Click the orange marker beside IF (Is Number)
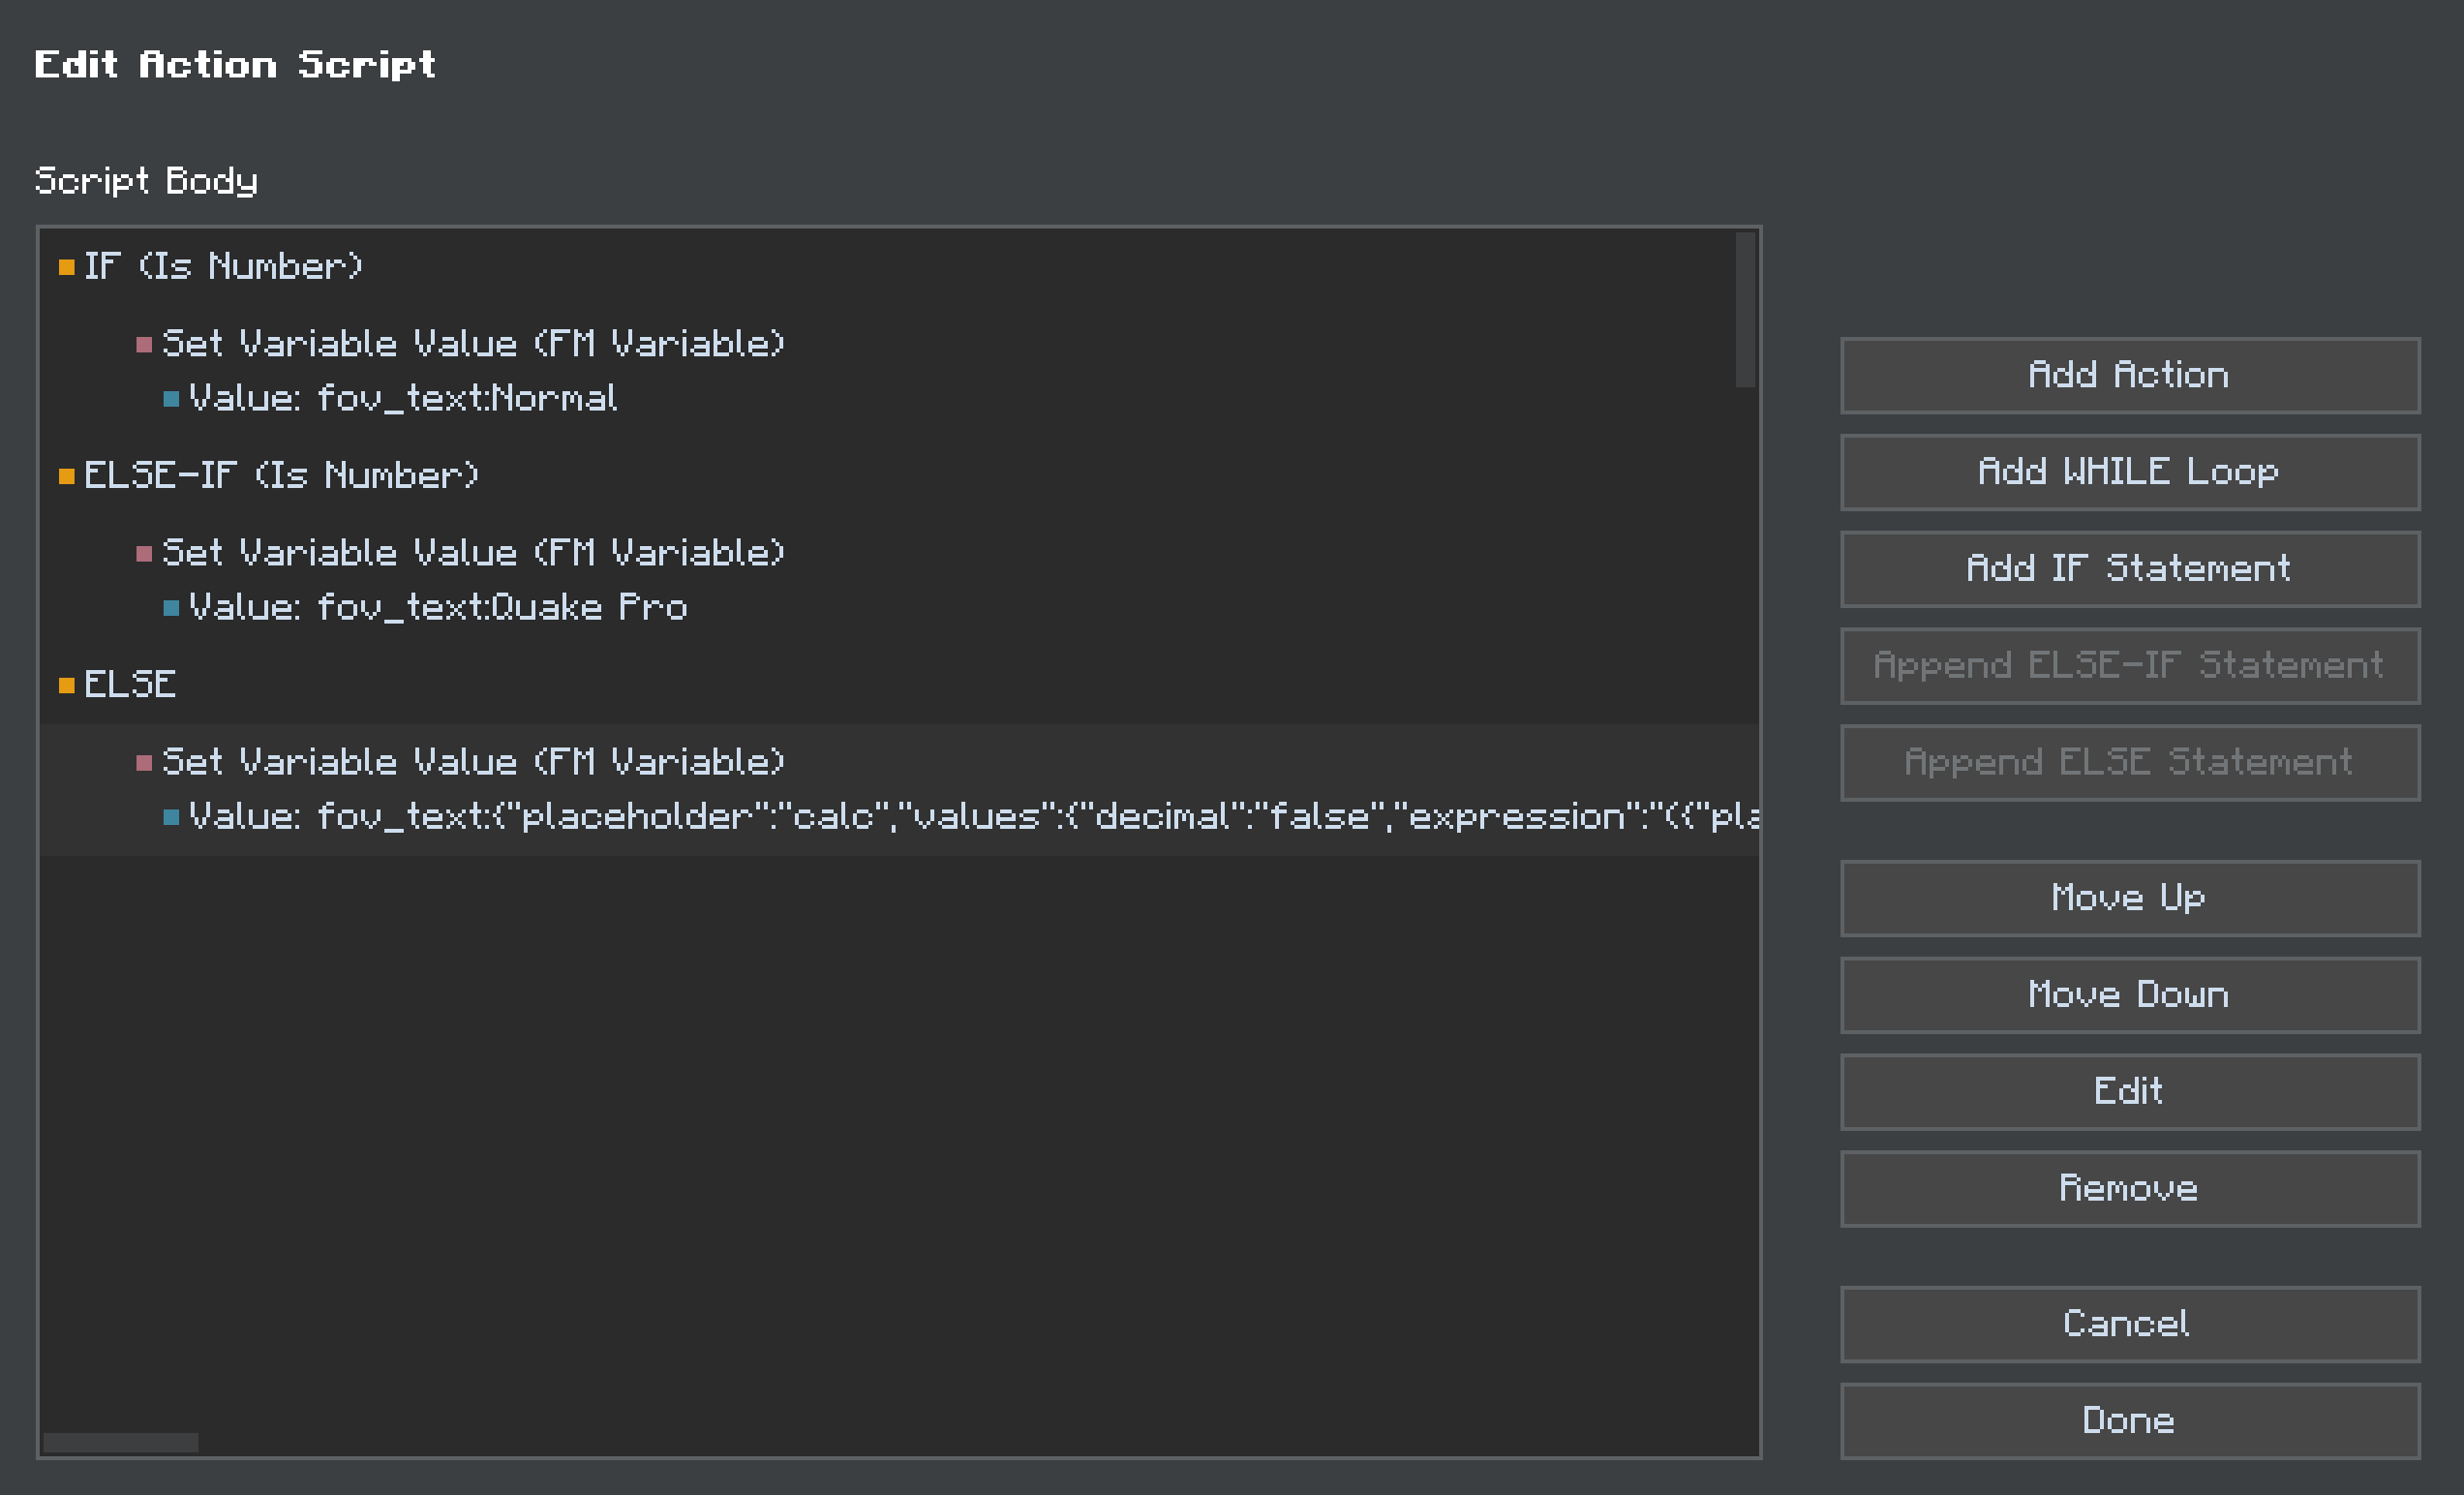This screenshot has height=1495, width=2464. tap(67, 267)
